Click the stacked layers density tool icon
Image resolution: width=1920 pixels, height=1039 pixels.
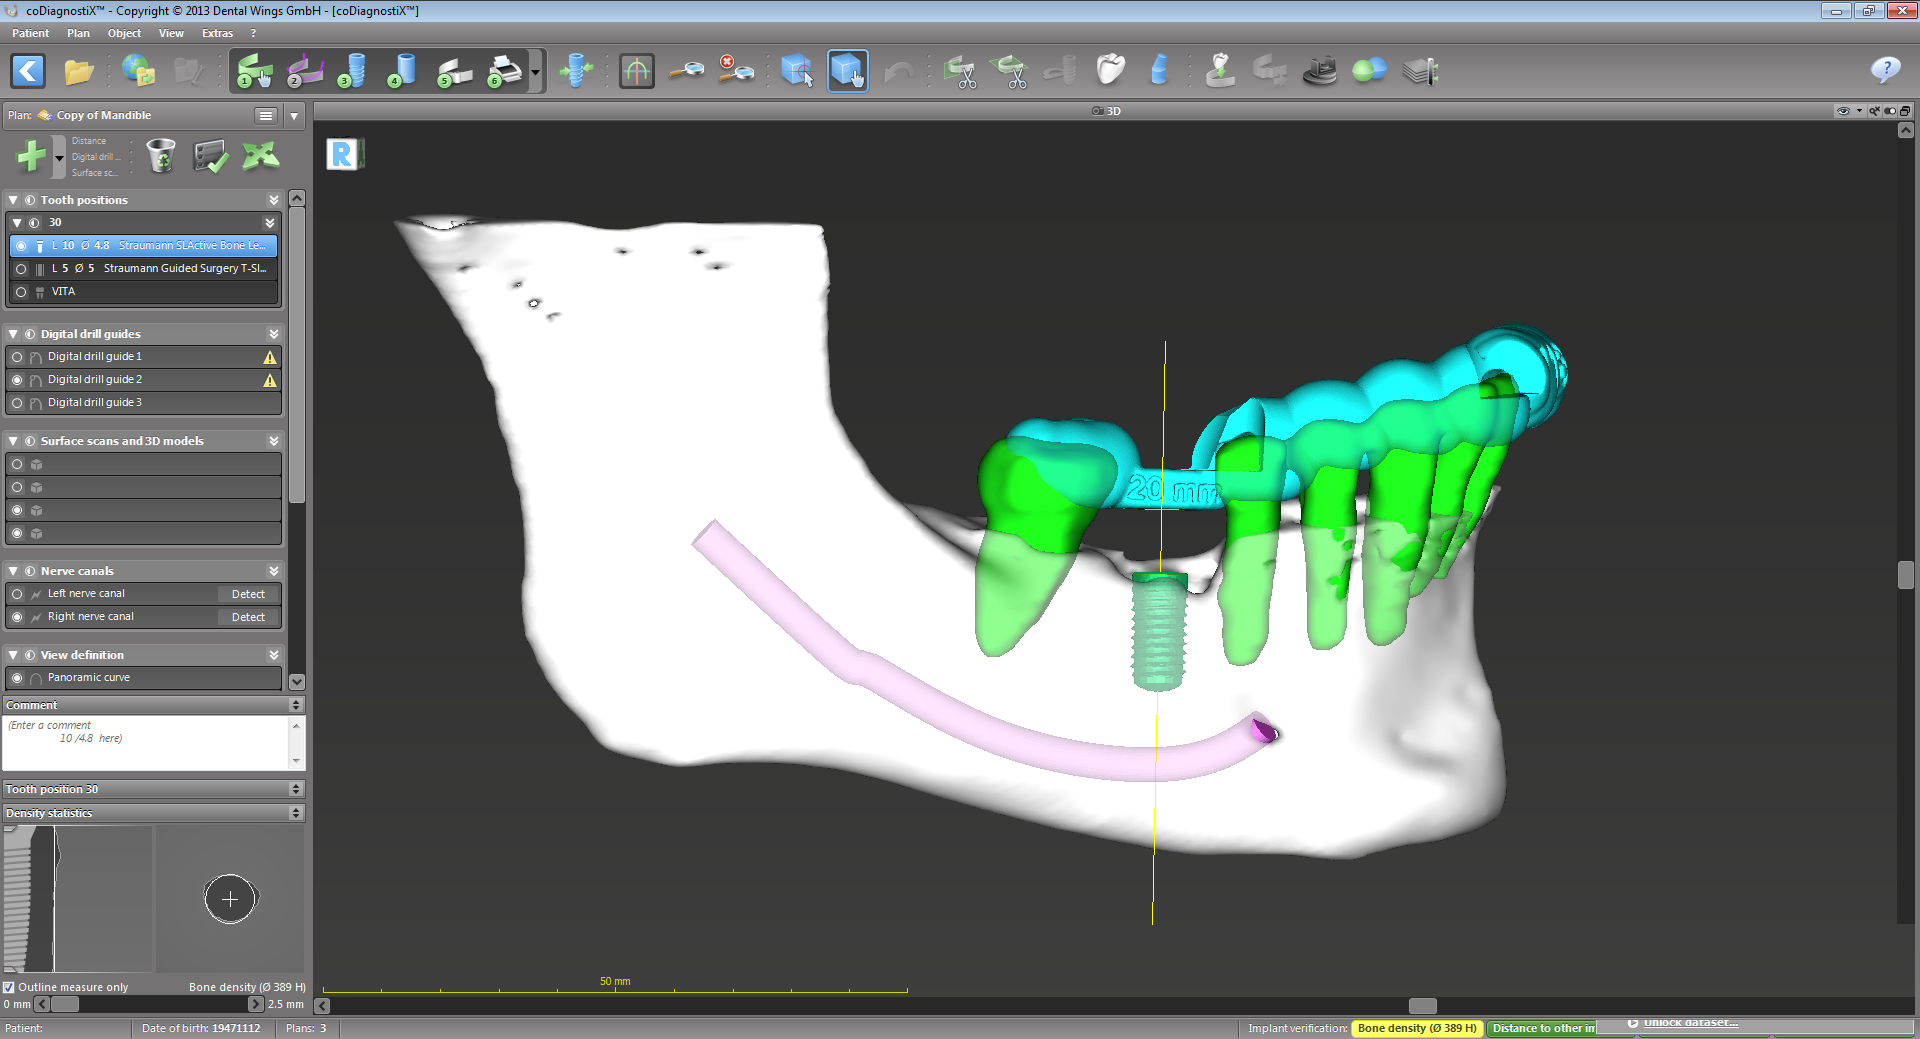[1420, 71]
